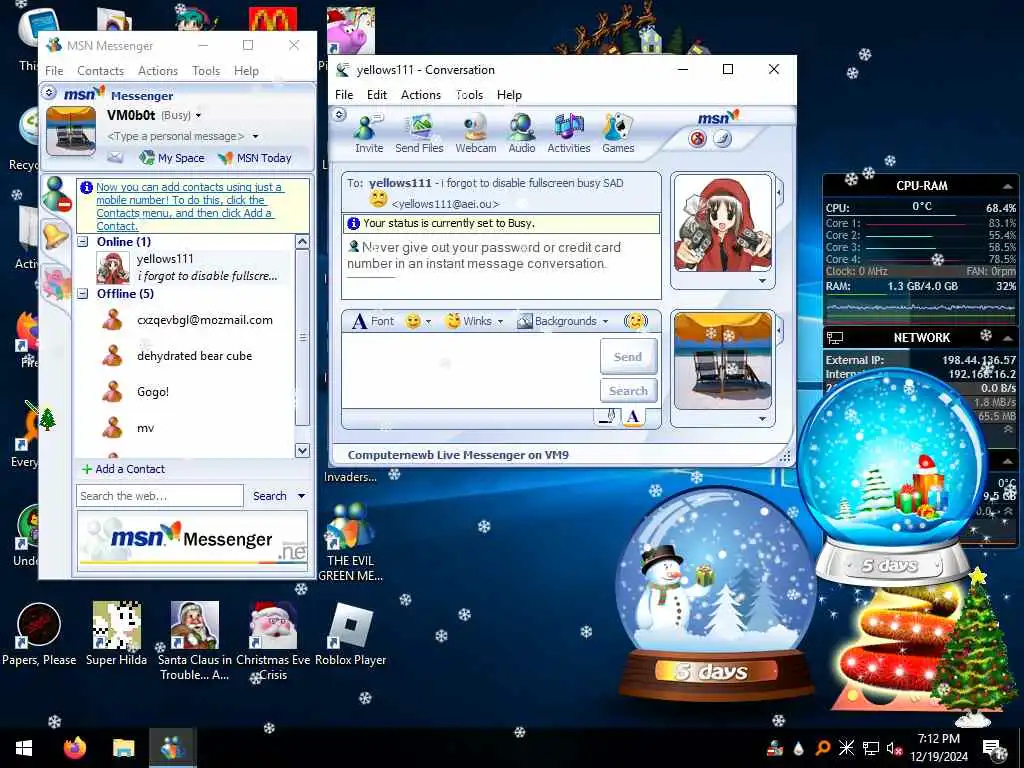Viewport: 1024px width, 768px height.
Task: Click in the message typing area
Action: (x=470, y=371)
